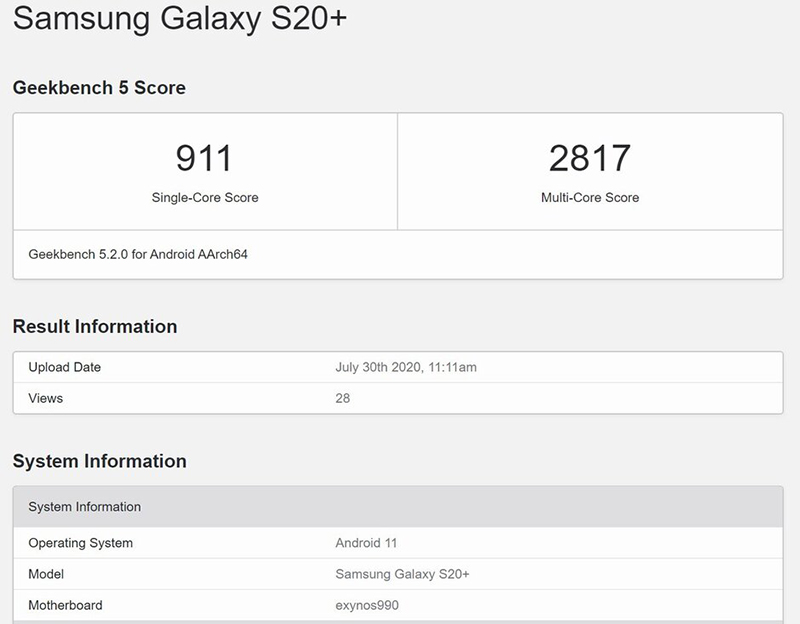
Task: Select the views count value 28
Action: pos(343,398)
